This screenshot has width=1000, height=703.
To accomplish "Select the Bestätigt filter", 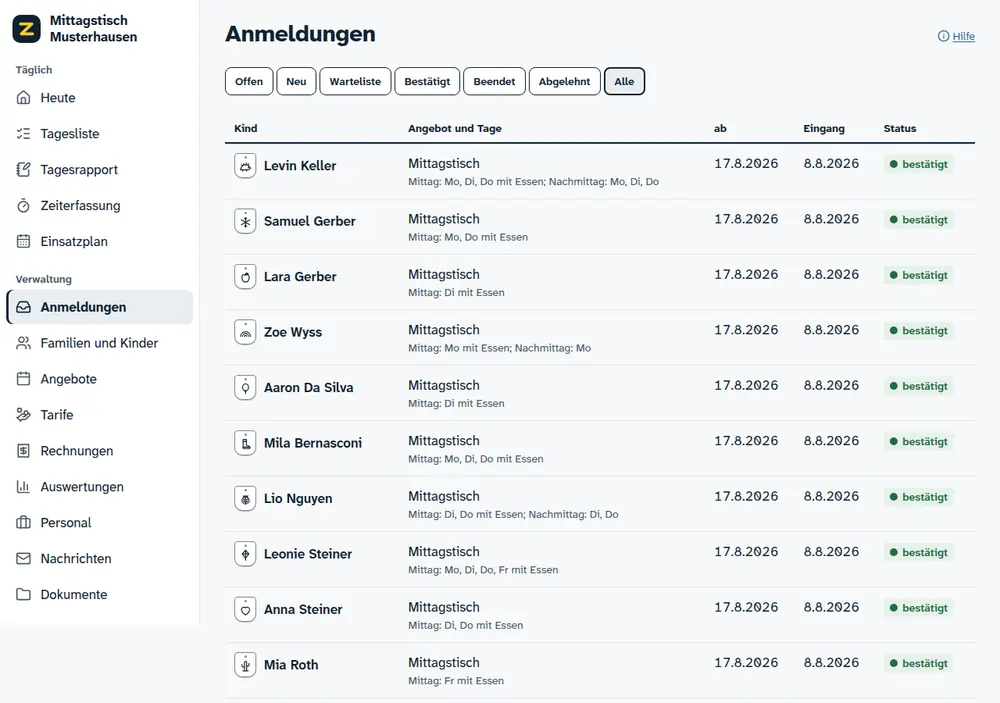I will (x=427, y=82).
